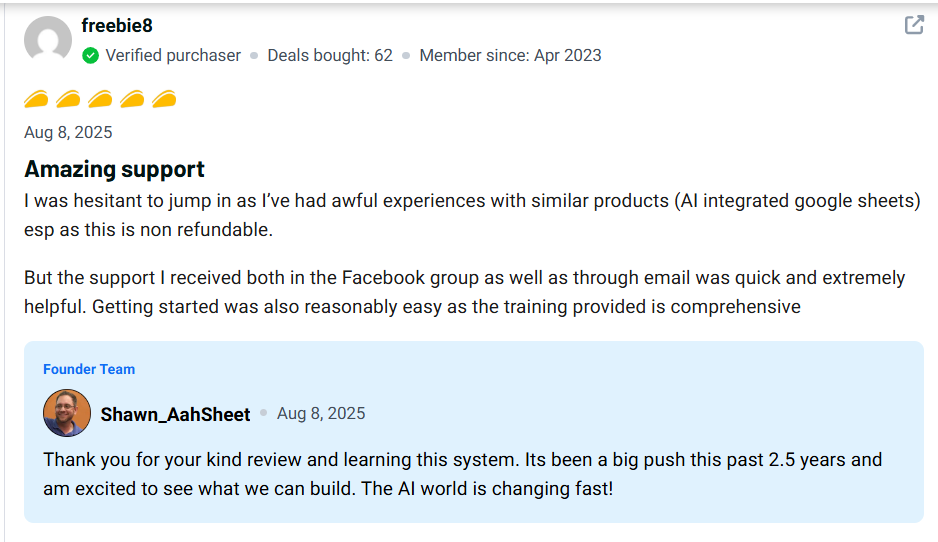Select the second taco rating icon
The width and height of the screenshot is (938, 542).
(x=68, y=99)
